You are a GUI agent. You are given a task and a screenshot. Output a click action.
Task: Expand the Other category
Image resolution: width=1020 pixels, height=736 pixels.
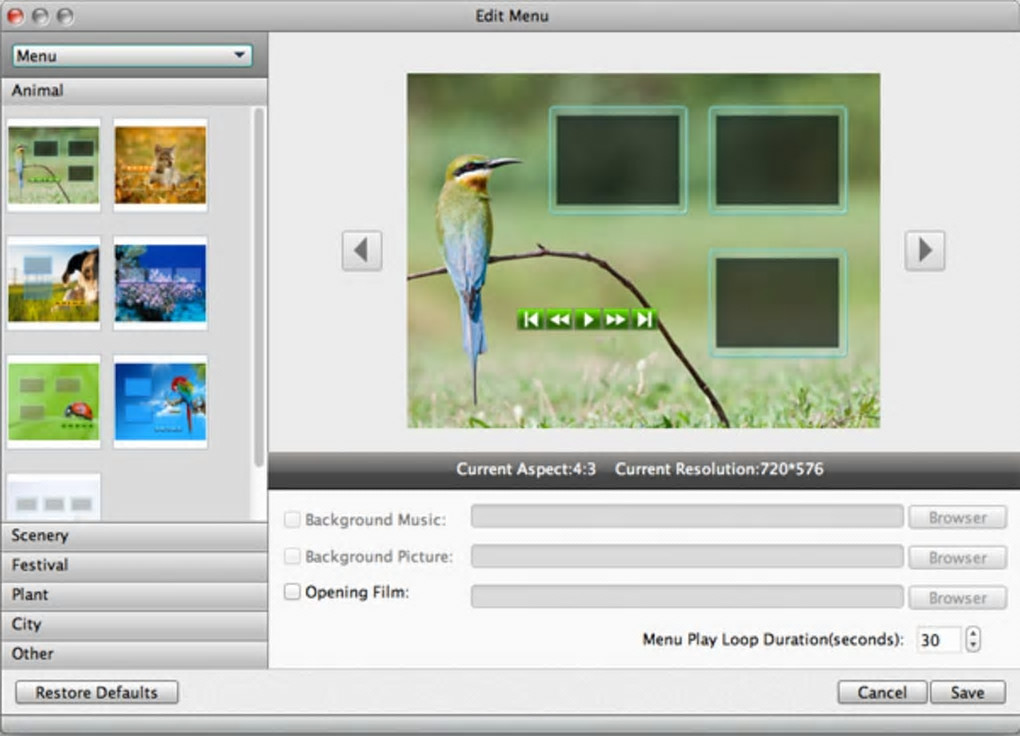click(134, 654)
